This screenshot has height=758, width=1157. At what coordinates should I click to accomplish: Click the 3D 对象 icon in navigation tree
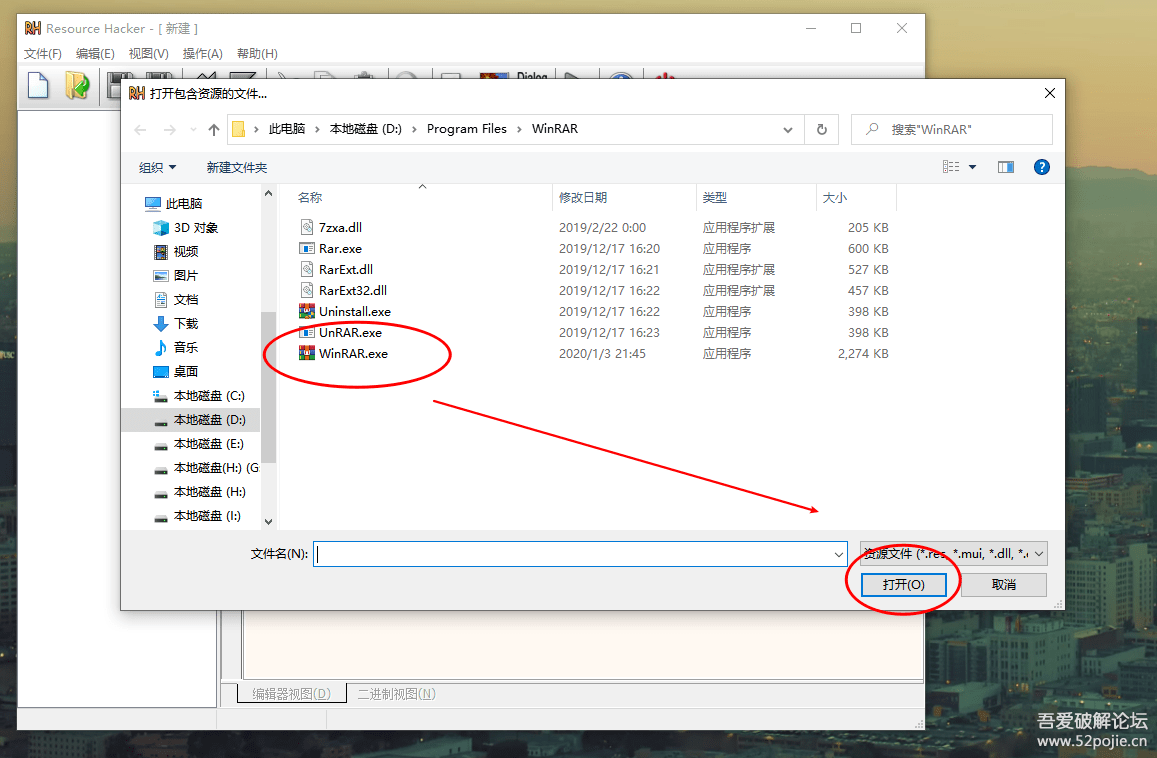click(x=161, y=227)
